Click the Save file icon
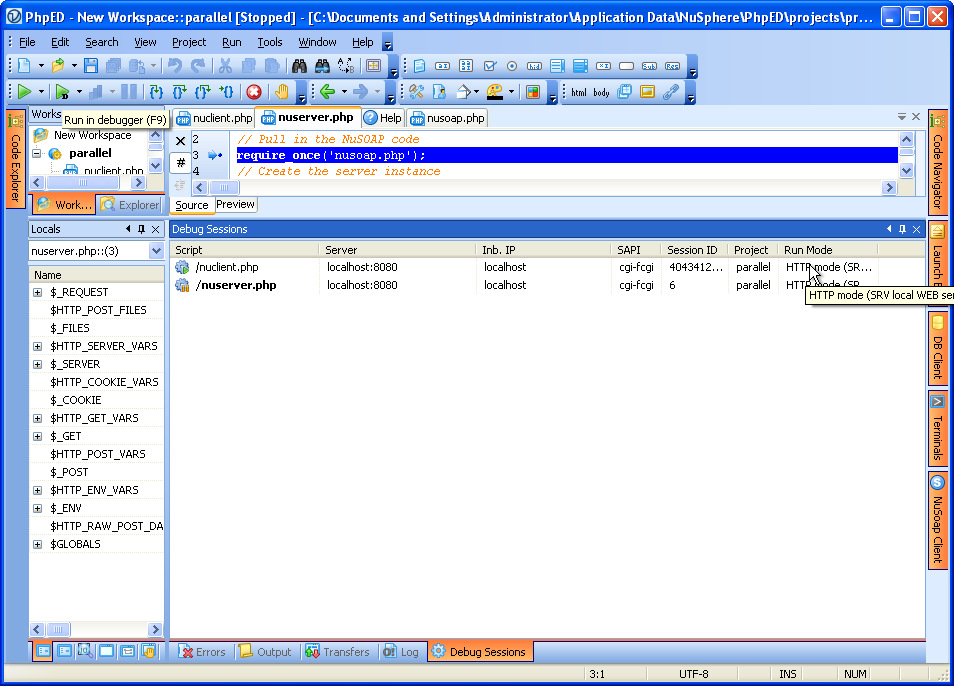The image size is (954, 686). pos(91,66)
